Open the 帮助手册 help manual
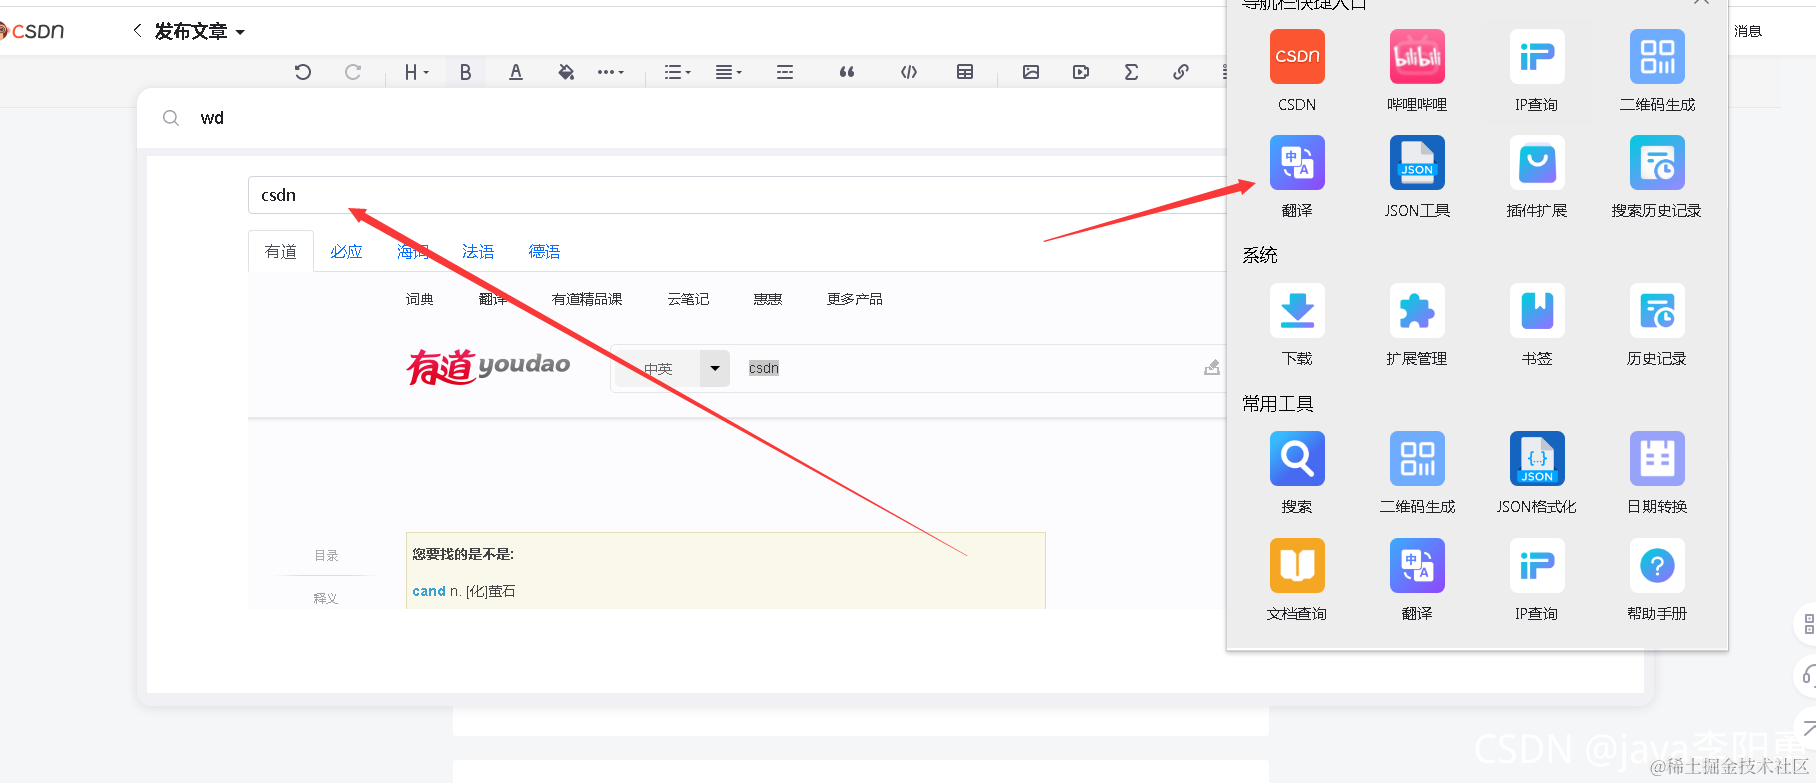Image resolution: width=1816 pixels, height=783 pixels. pos(1657,566)
